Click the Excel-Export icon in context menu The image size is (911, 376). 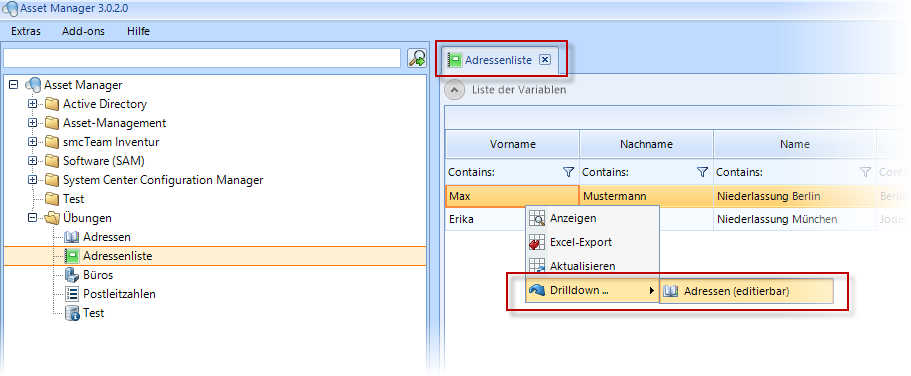coord(537,242)
